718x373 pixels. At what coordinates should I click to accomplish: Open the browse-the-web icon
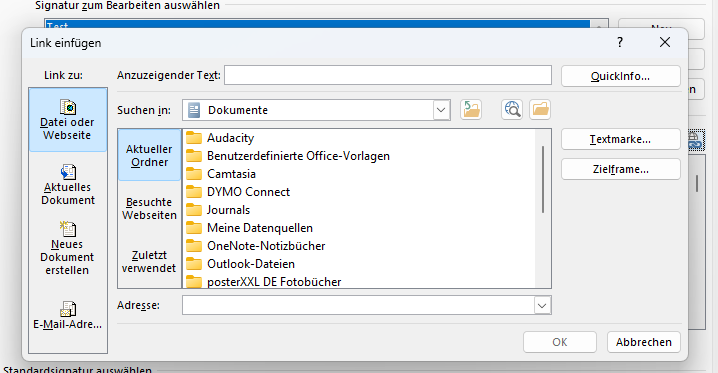pyautogui.click(x=512, y=110)
